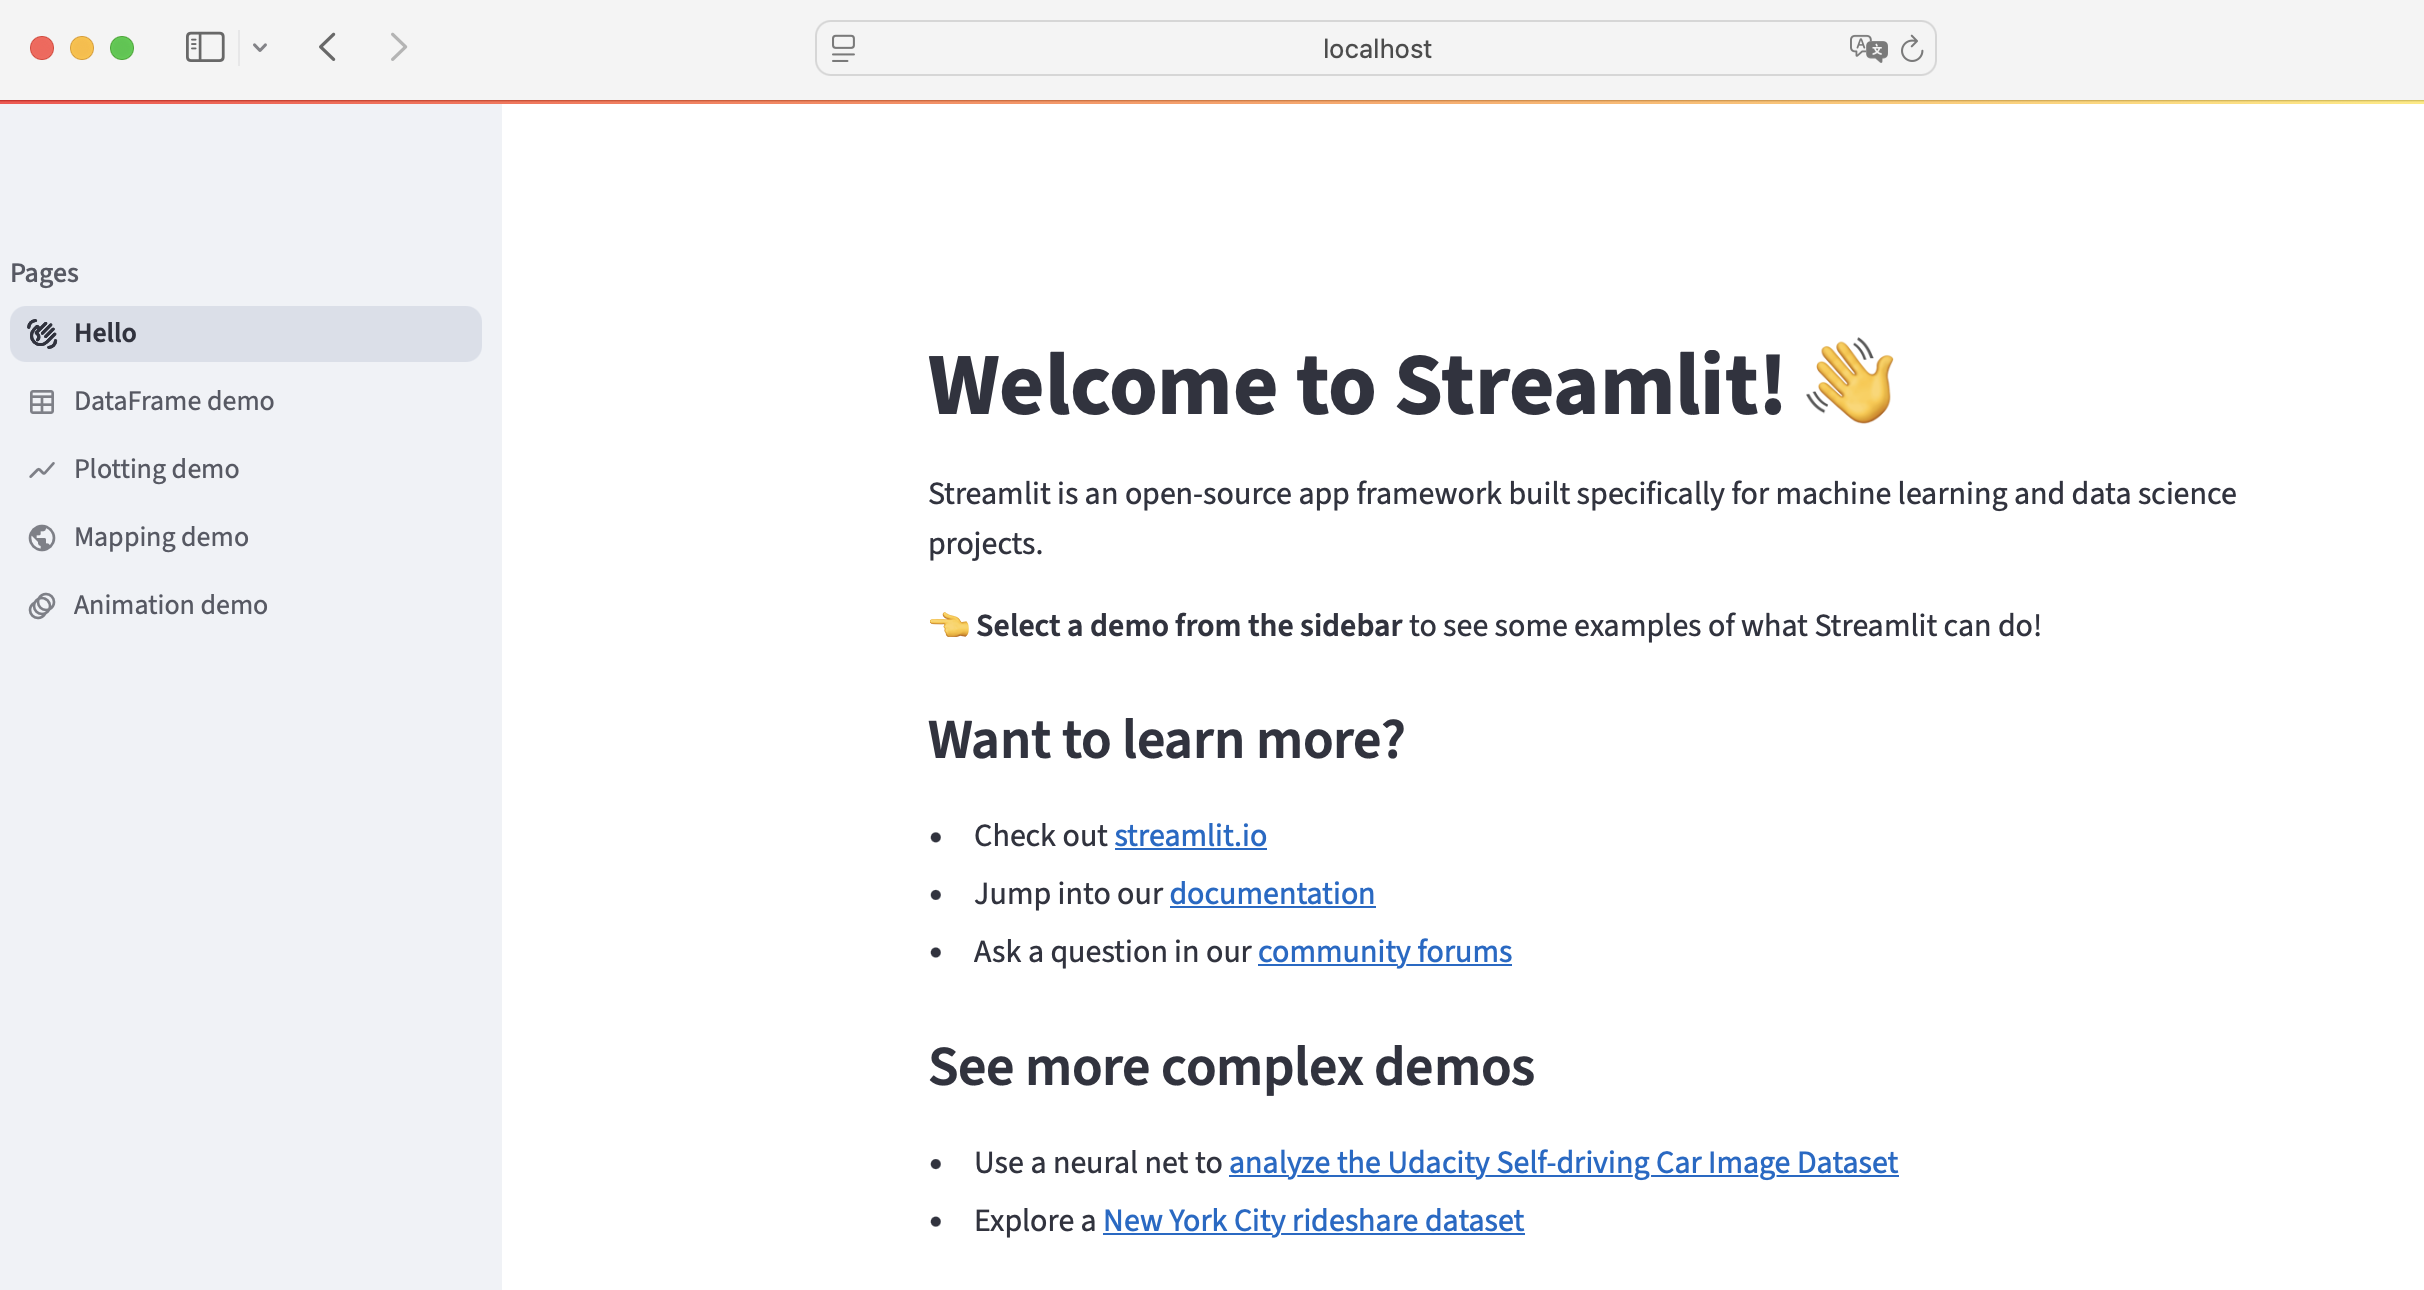Open the New York City rideshare dataset link
Image resolution: width=2424 pixels, height=1290 pixels.
coord(1312,1220)
